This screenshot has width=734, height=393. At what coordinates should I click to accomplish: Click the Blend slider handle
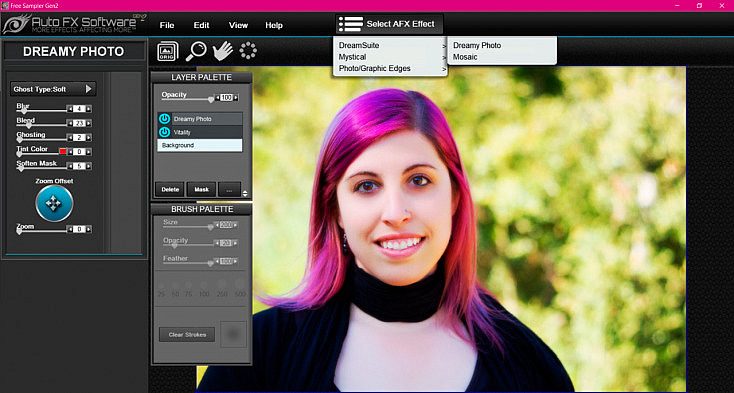point(29,125)
